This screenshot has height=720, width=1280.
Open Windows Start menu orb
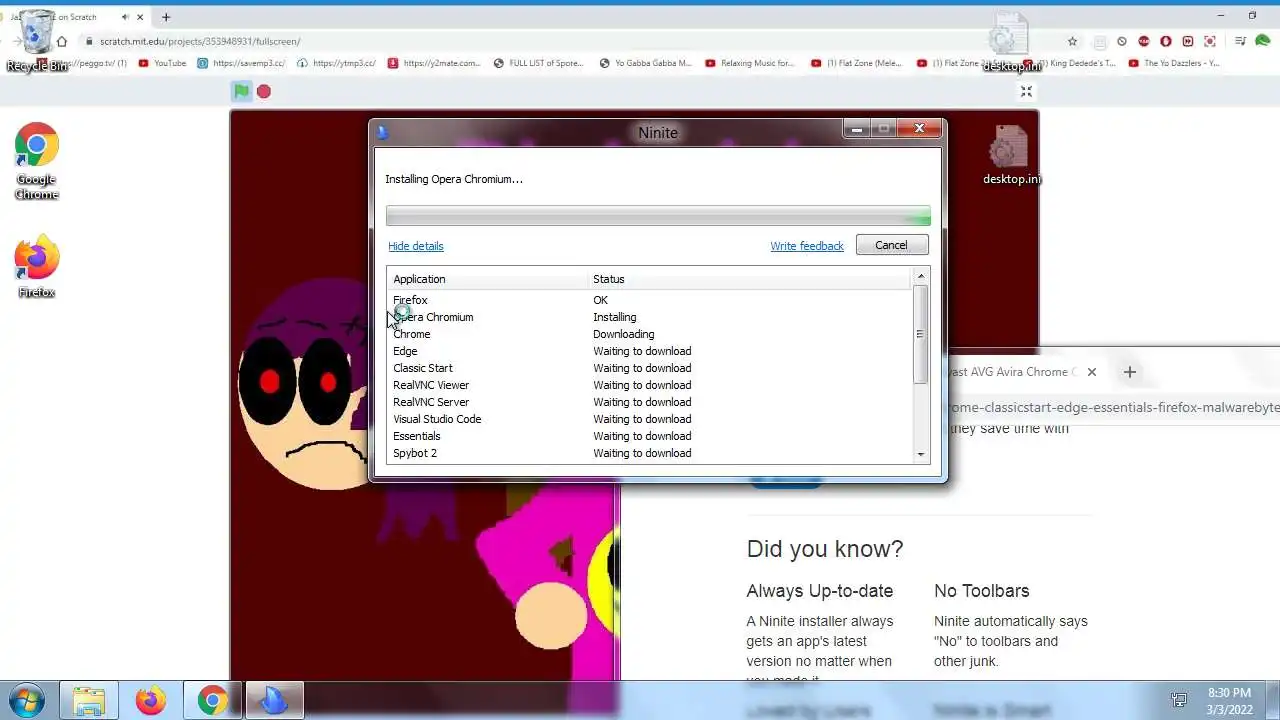(27, 700)
